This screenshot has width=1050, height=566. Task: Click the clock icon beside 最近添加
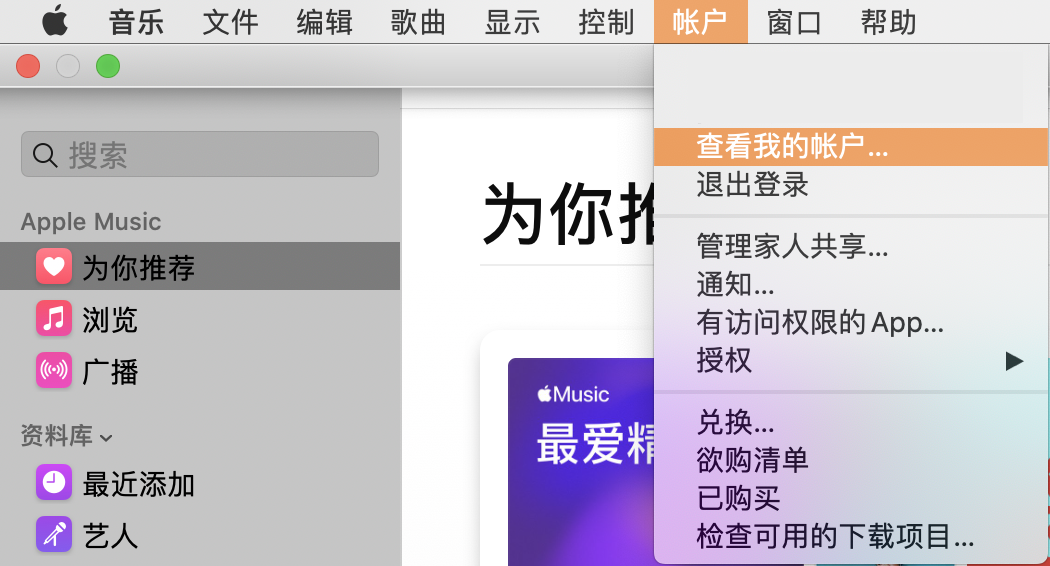coord(54,482)
